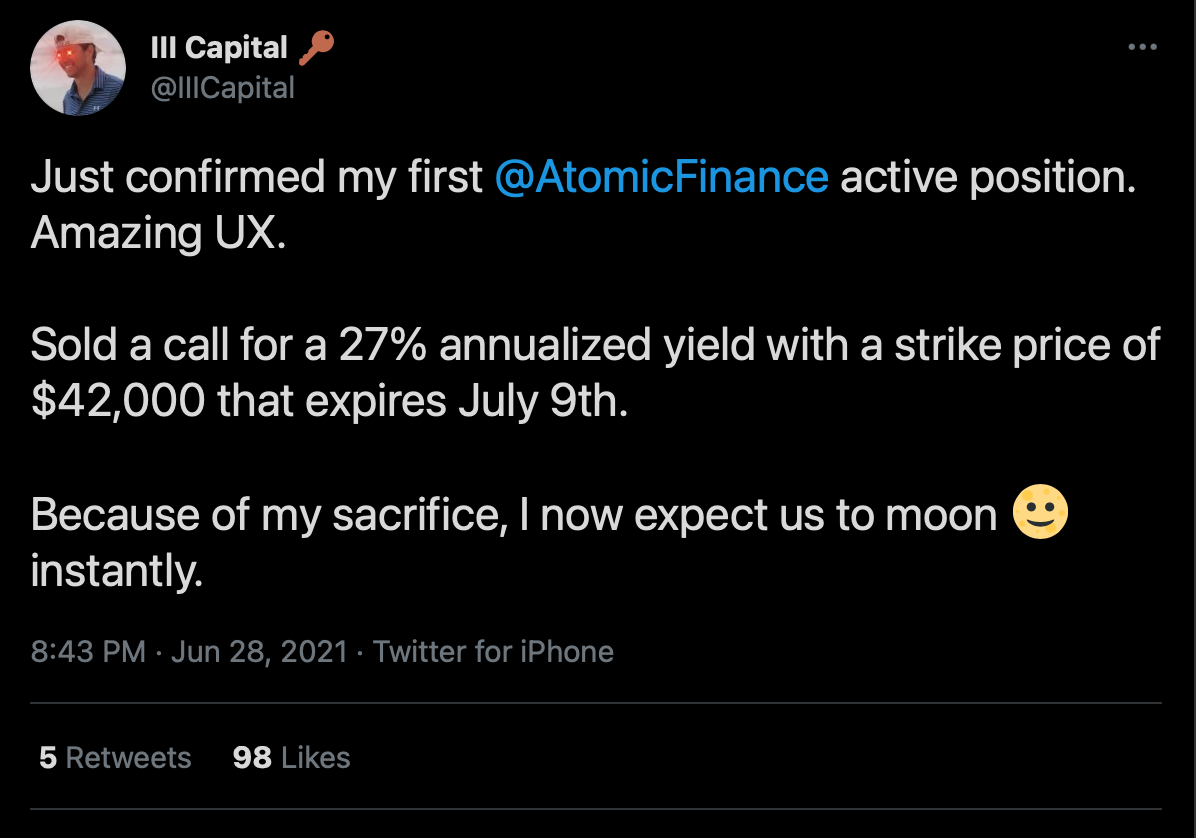Viewport: 1196px width, 838px height.
Task: Click the likes count number 98
Action: click(x=252, y=757)
